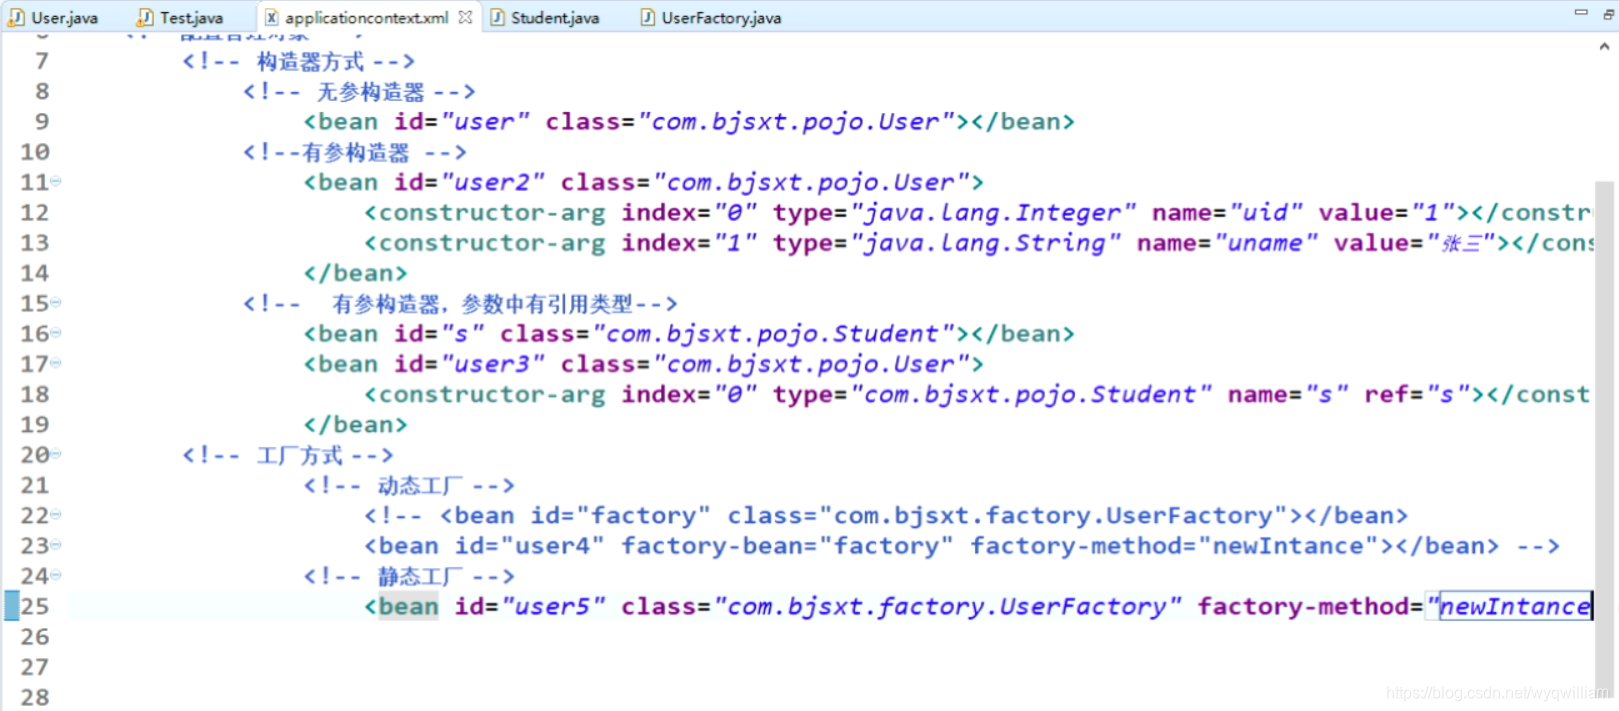This screenshot has height=711, width=1619.
Task: Switch to the Test.java tab
Action: point(191,17)
